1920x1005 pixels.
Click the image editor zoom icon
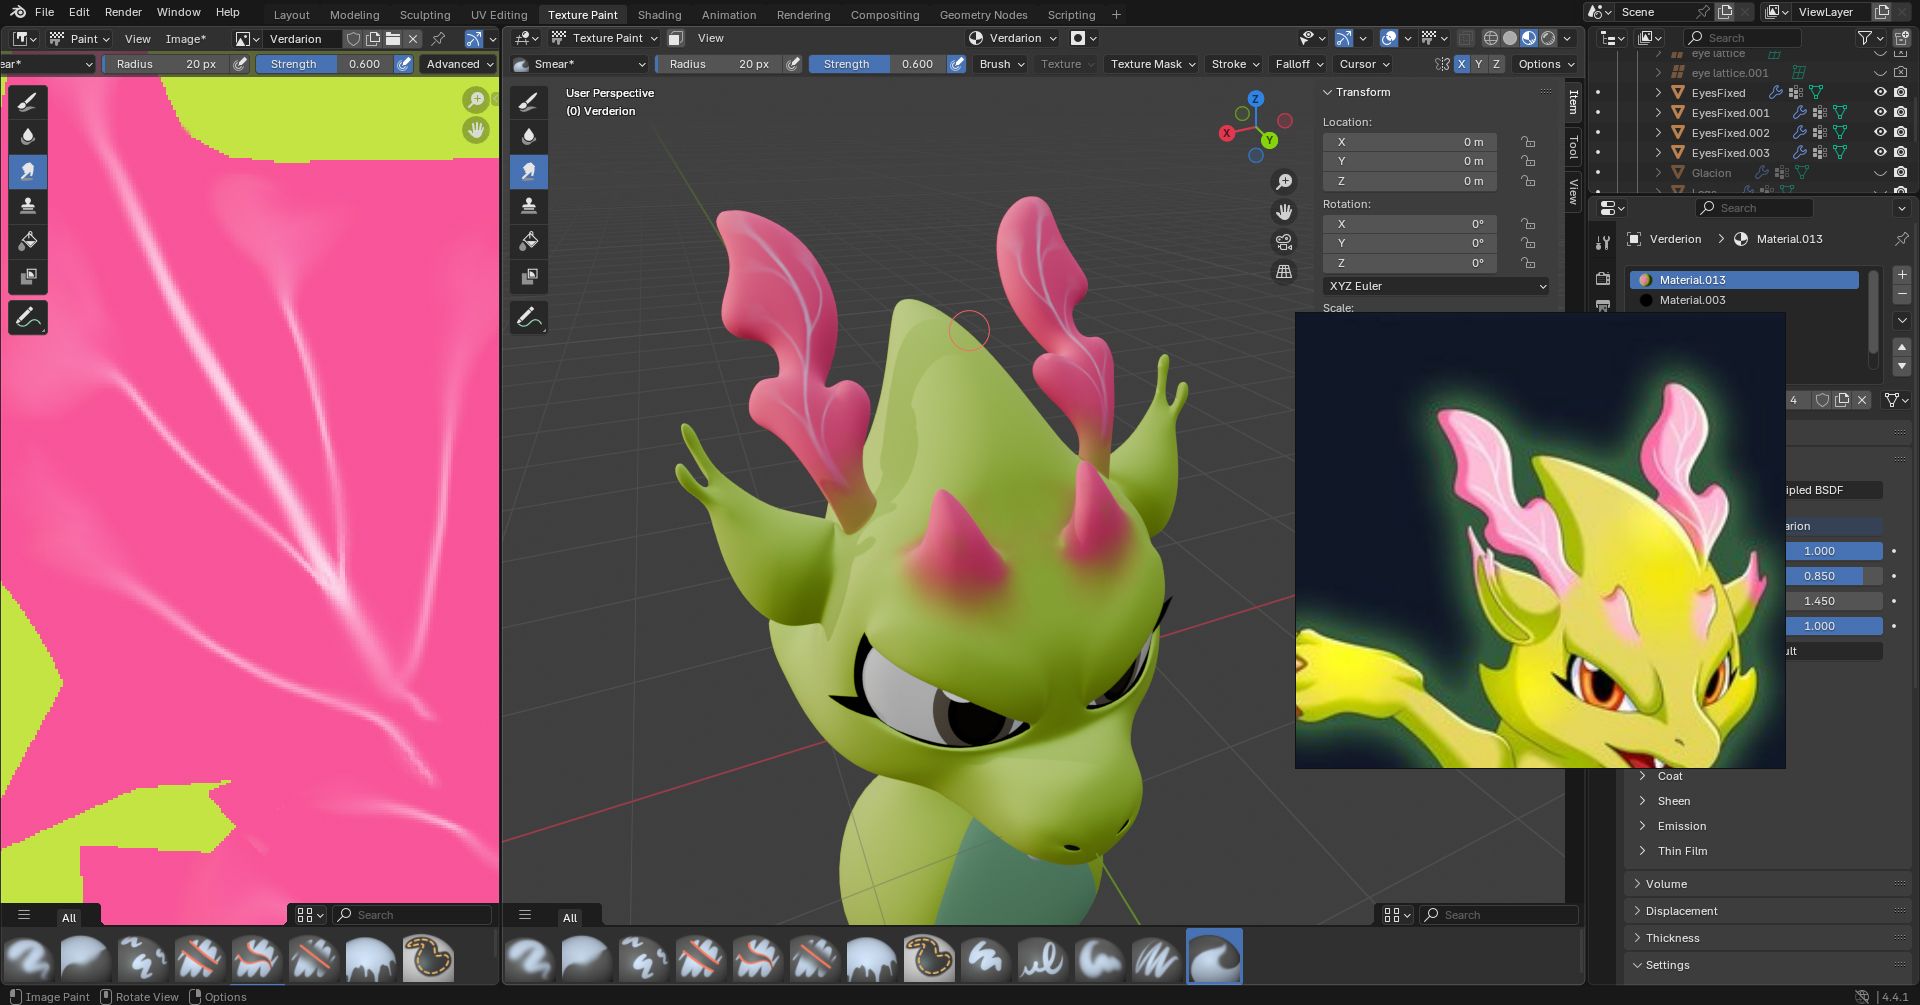point(476,100)
